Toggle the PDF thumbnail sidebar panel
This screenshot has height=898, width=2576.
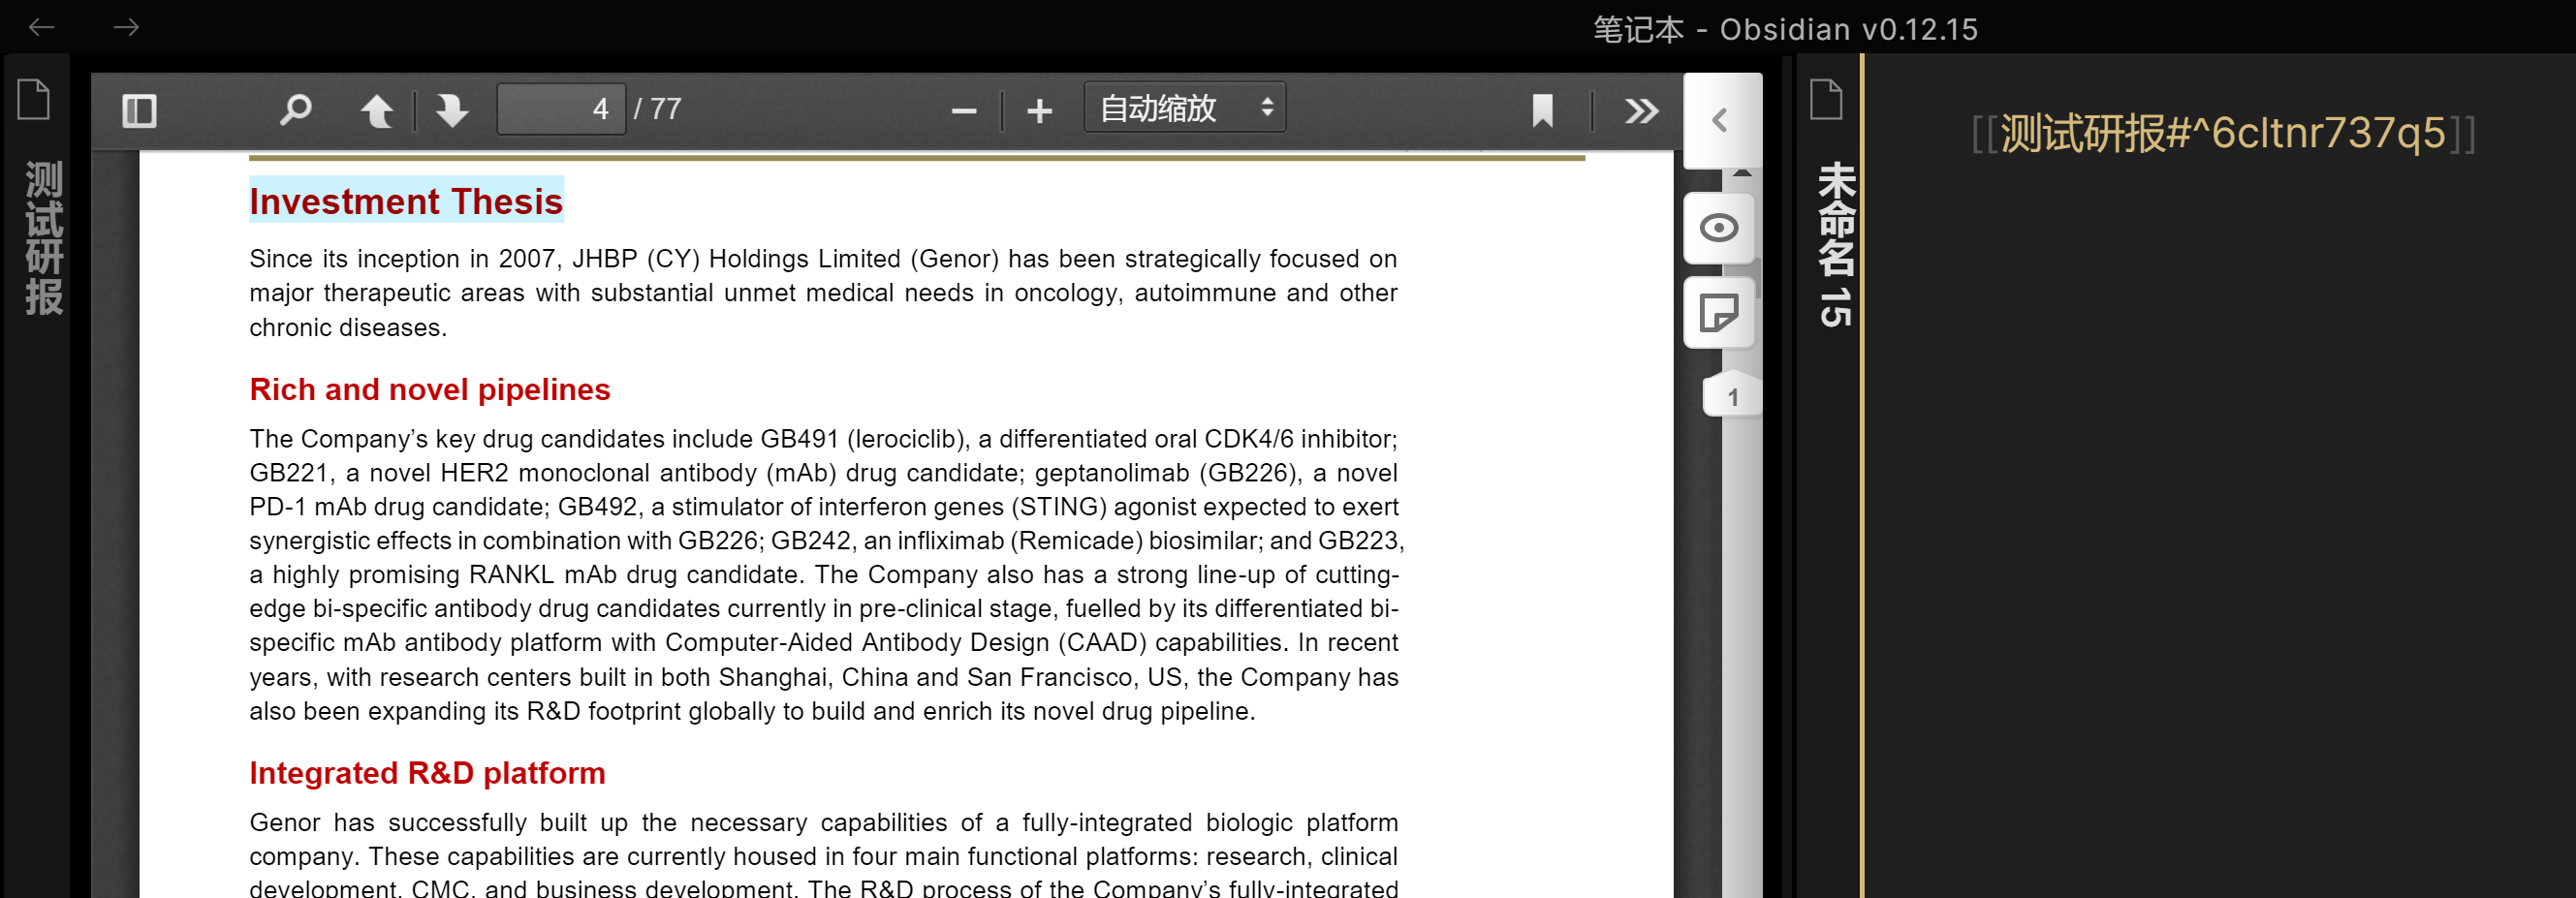[x=139, y=110]
